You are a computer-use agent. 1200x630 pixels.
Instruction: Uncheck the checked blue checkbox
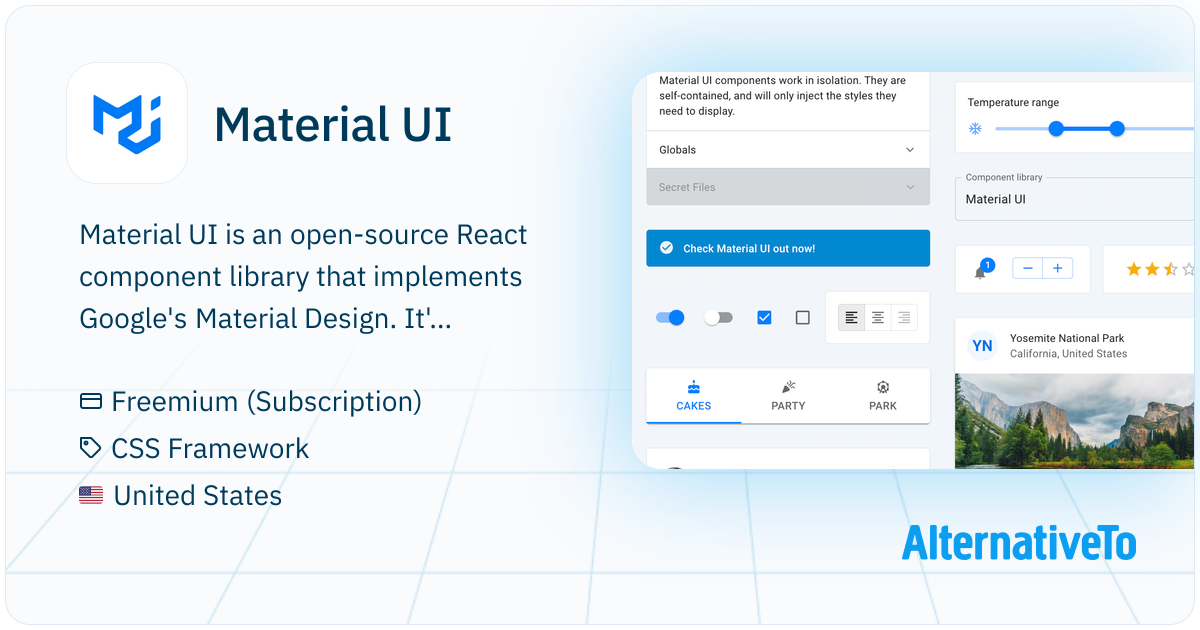point(765,318)
